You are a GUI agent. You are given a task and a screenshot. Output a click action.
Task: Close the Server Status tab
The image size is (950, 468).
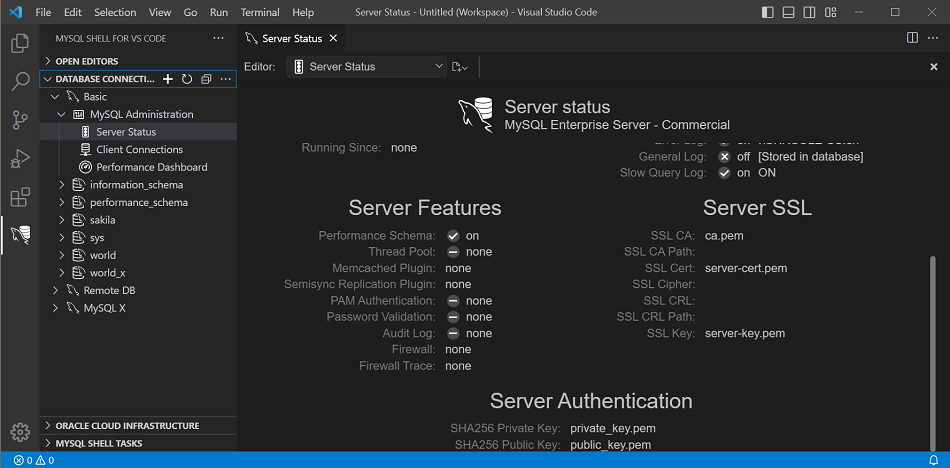coord(333,38)
